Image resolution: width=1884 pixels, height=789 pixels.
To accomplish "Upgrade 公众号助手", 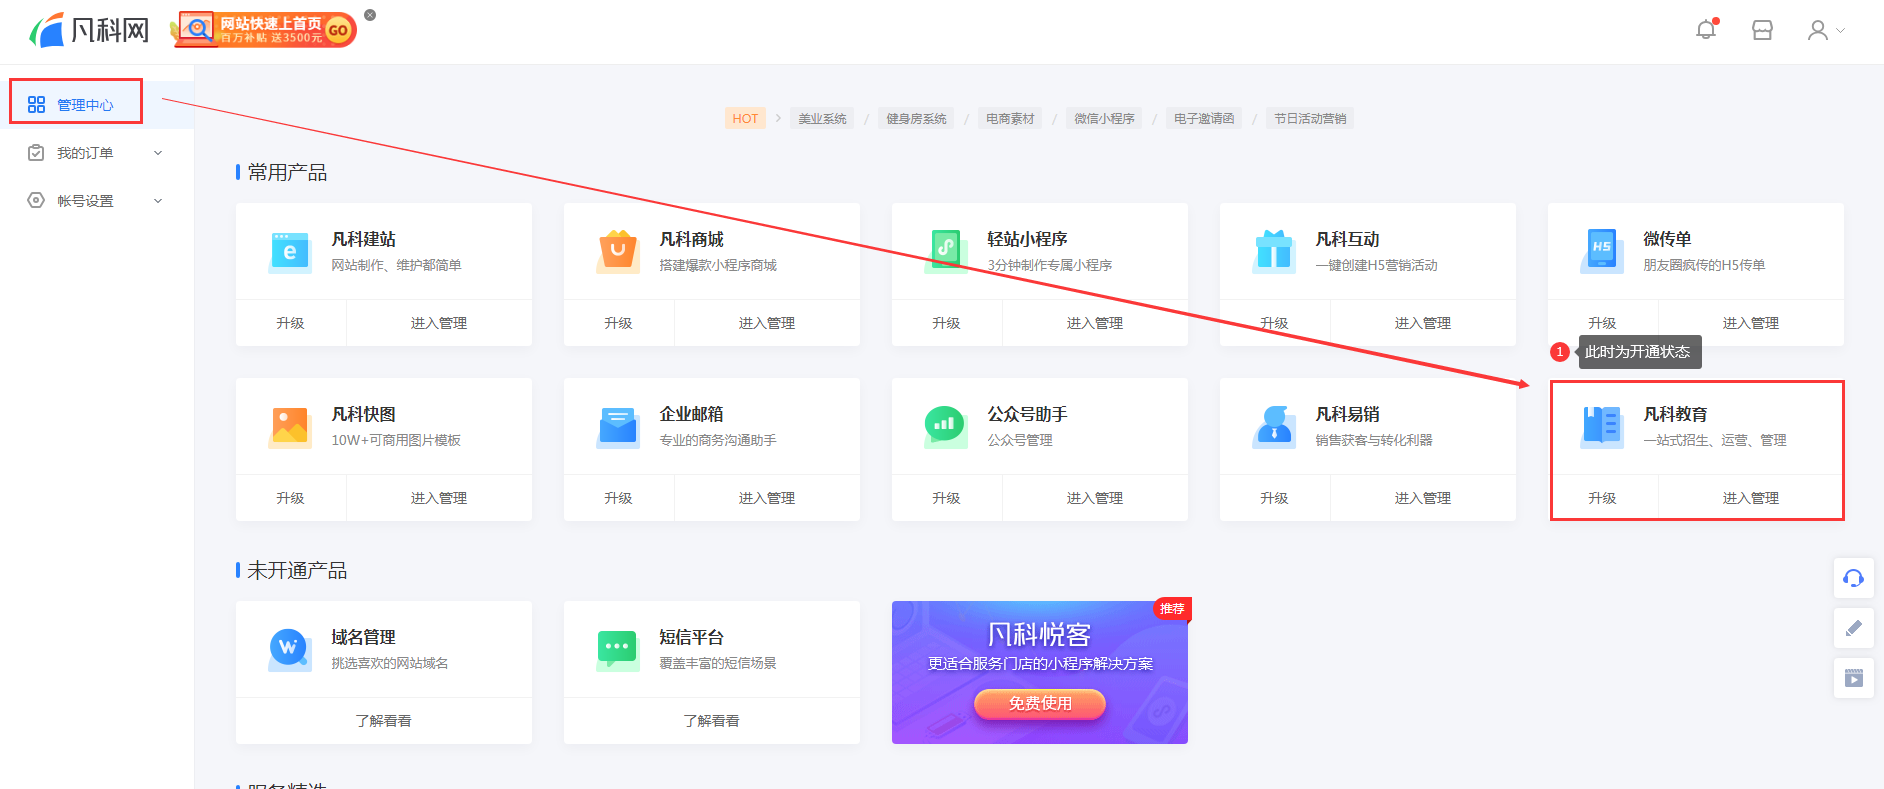I will 946,498.
